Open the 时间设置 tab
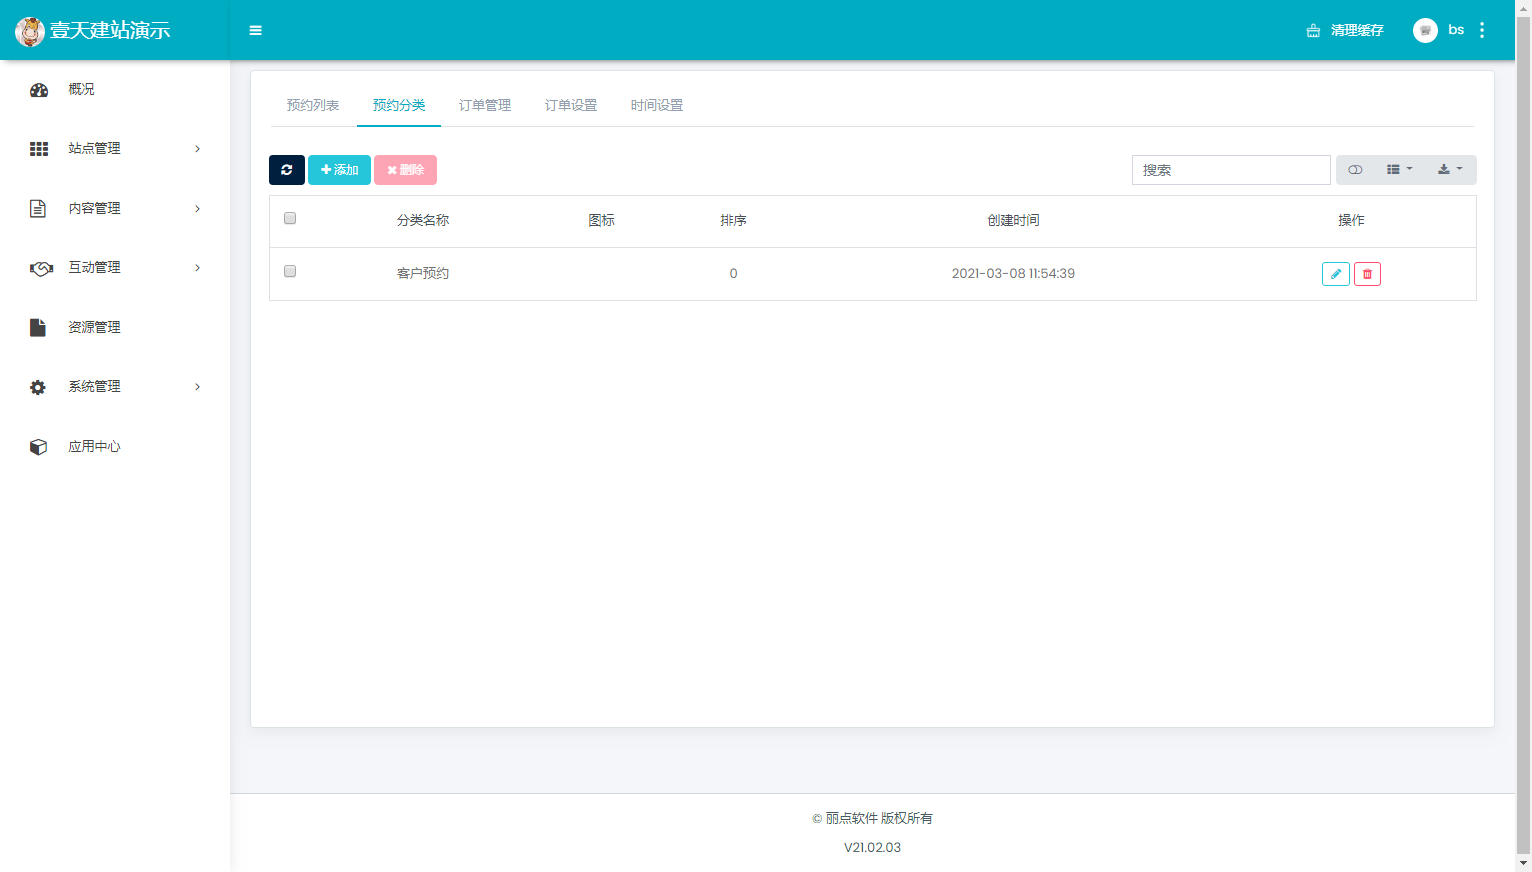 657,105
